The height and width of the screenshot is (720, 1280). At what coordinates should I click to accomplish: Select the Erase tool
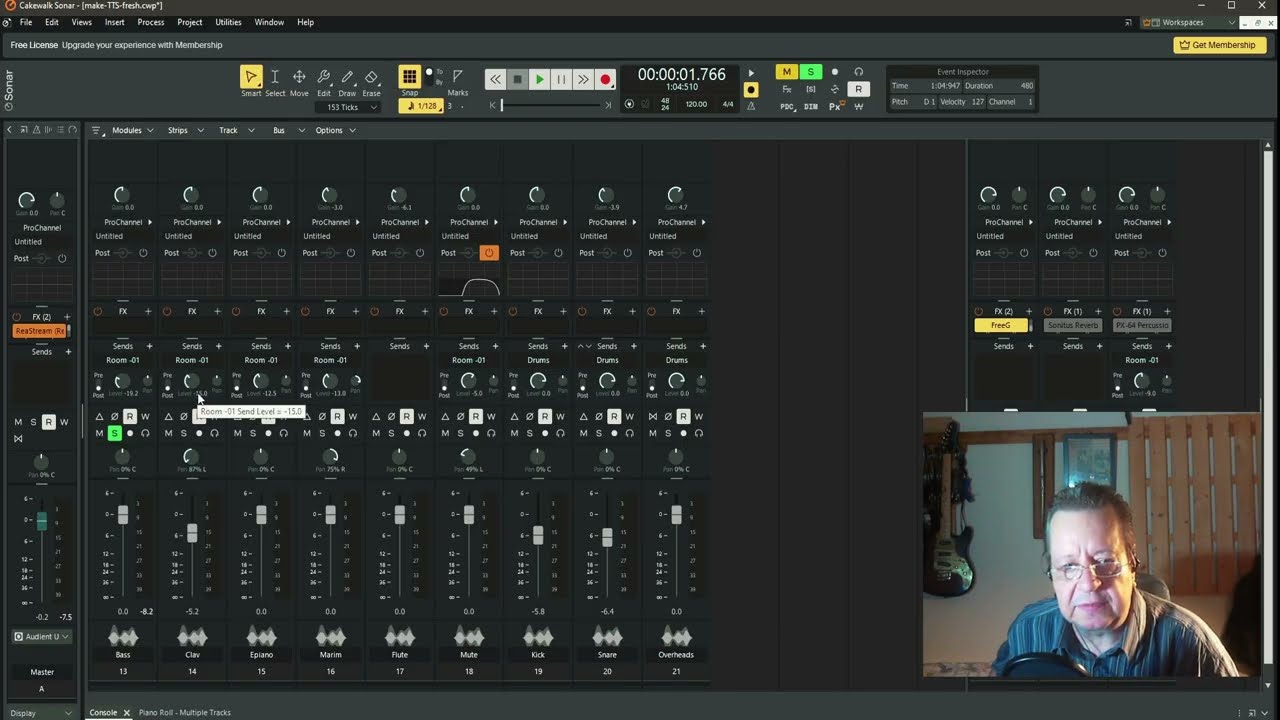[371, 77]
